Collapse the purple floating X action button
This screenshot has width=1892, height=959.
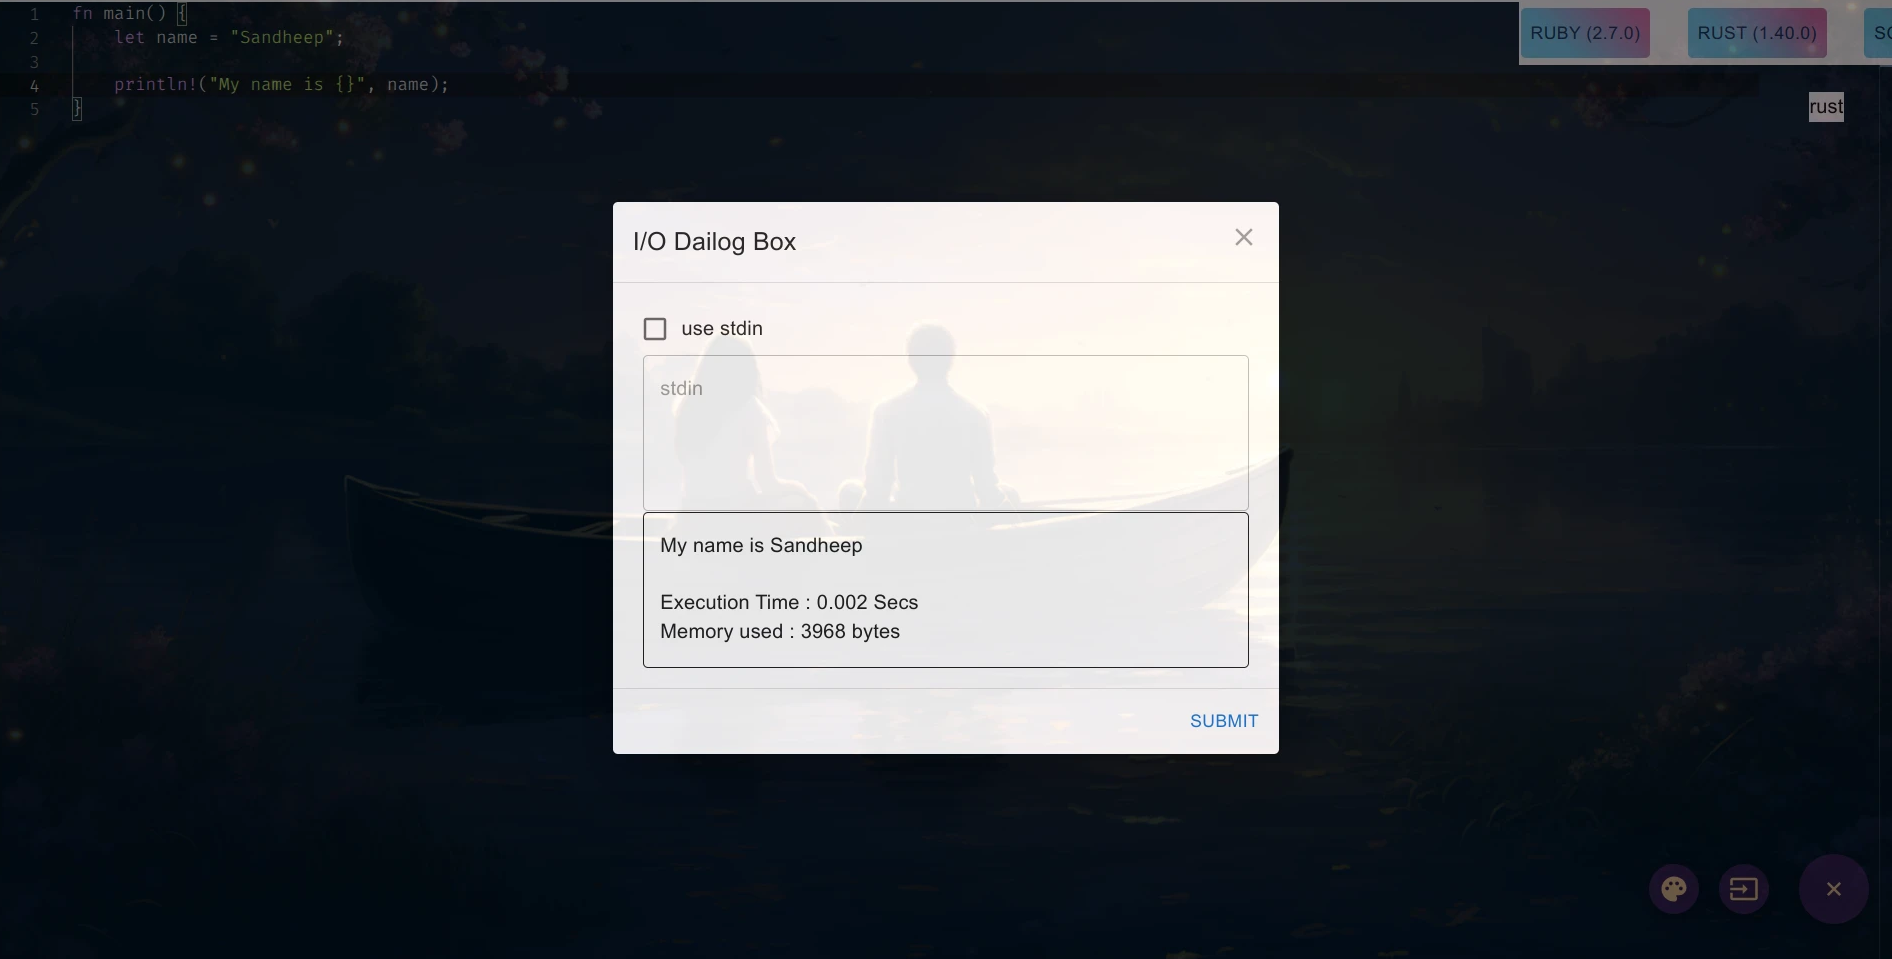coord(1833,889)
